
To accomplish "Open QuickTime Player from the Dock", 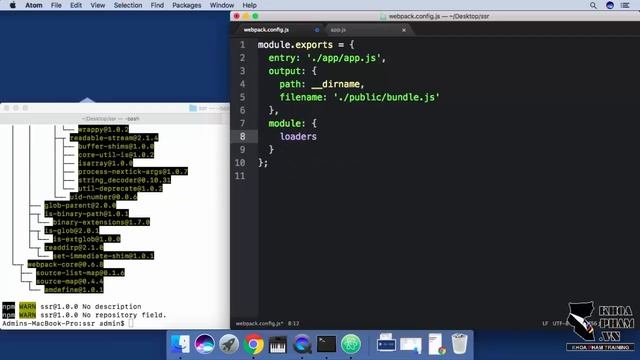I will [x=302, y=344].
